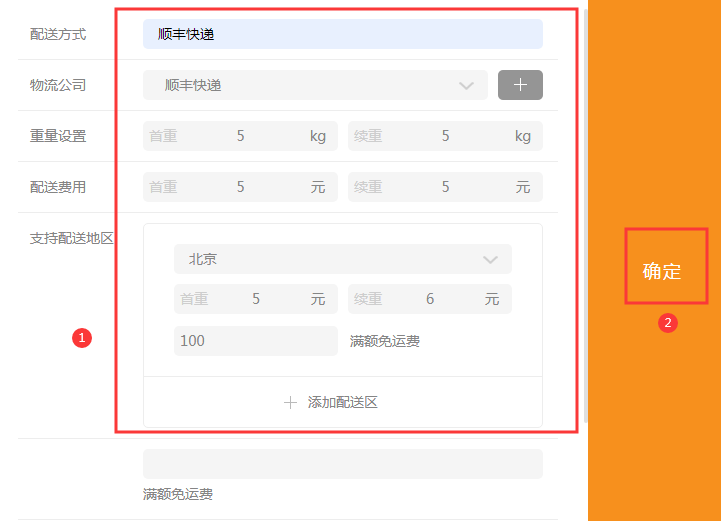Image resolution: width=721 pixels, height=521 pixels.
Task: Click the 物流公司 label
Action: pos(58,85)
